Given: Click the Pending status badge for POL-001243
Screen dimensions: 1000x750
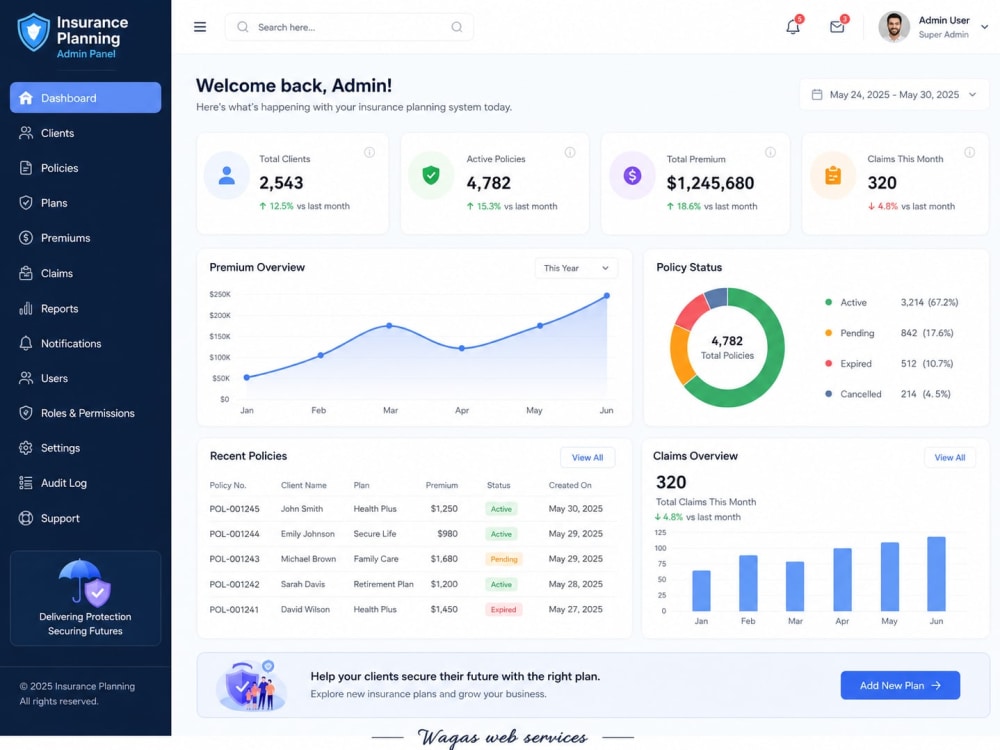Looking at the screenshot, I should 504,559.
